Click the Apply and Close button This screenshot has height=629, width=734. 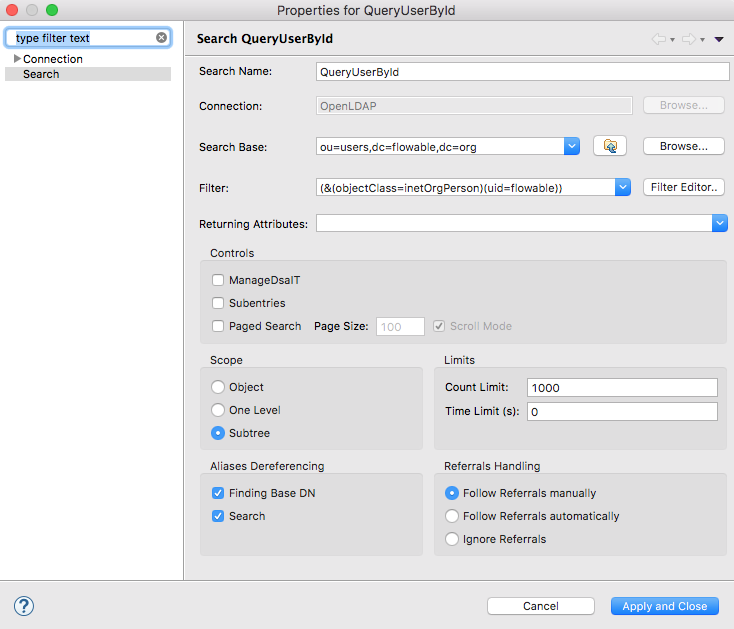click(664, 606)
